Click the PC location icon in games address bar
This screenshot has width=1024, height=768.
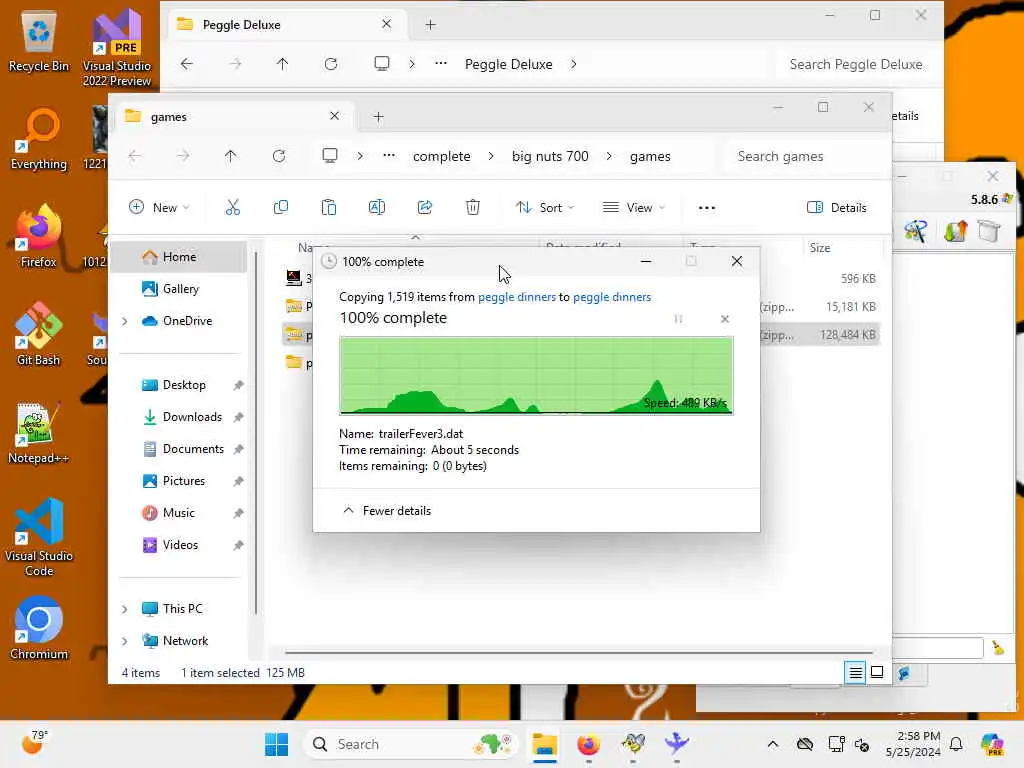coord(330,155)
